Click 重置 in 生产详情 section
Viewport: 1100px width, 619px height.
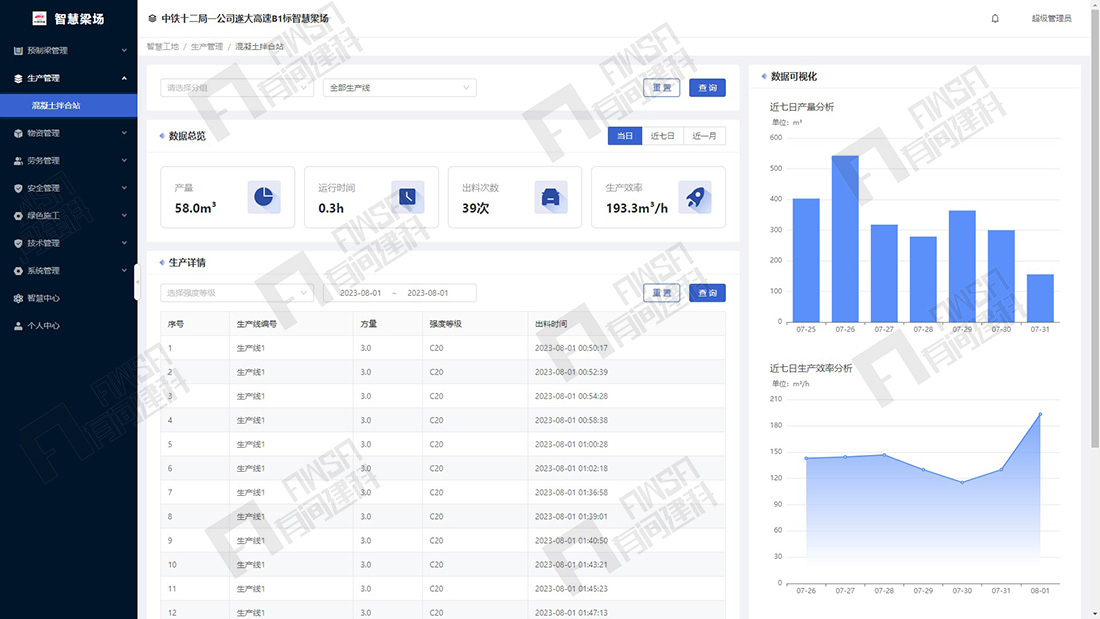[x=662, y=293]
